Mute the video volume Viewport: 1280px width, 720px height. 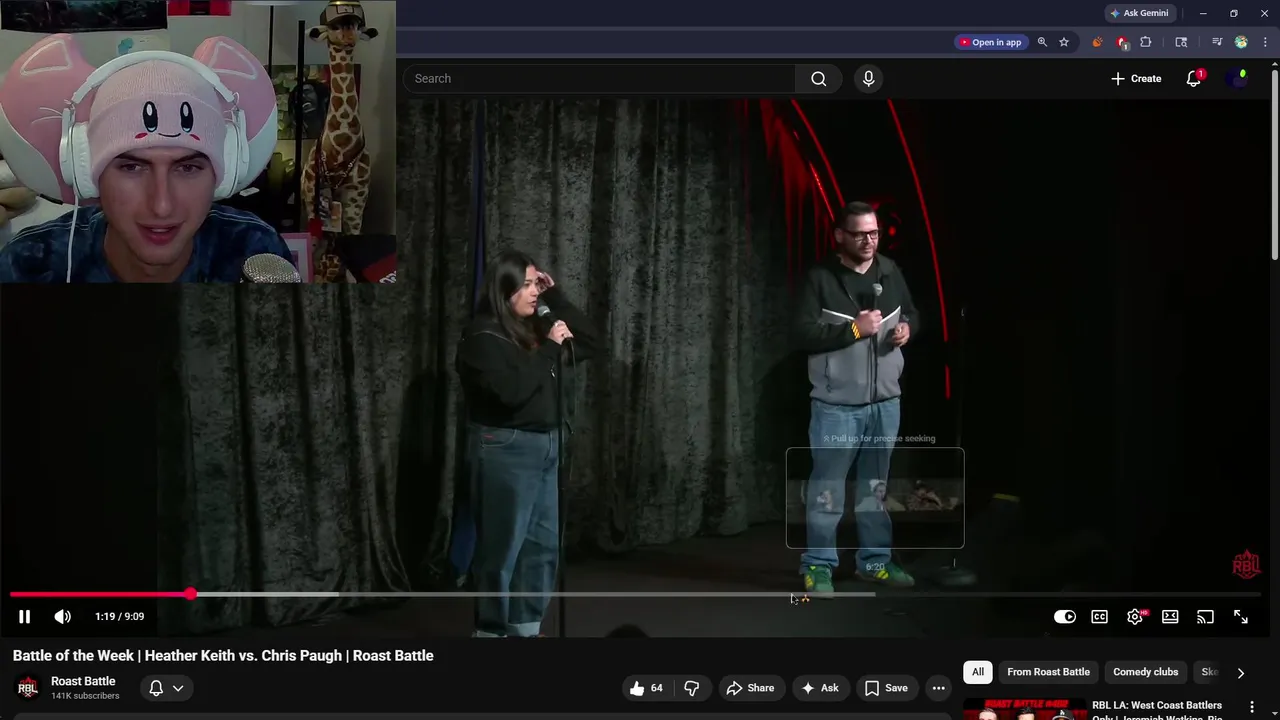click(62, 617)
